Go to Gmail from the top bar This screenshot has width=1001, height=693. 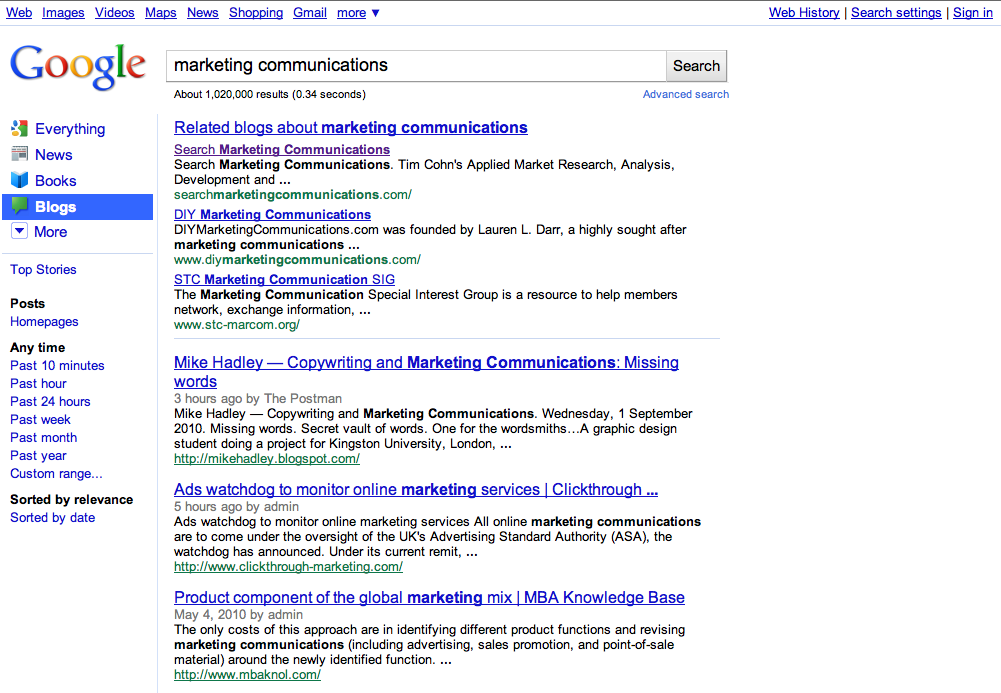310,13
